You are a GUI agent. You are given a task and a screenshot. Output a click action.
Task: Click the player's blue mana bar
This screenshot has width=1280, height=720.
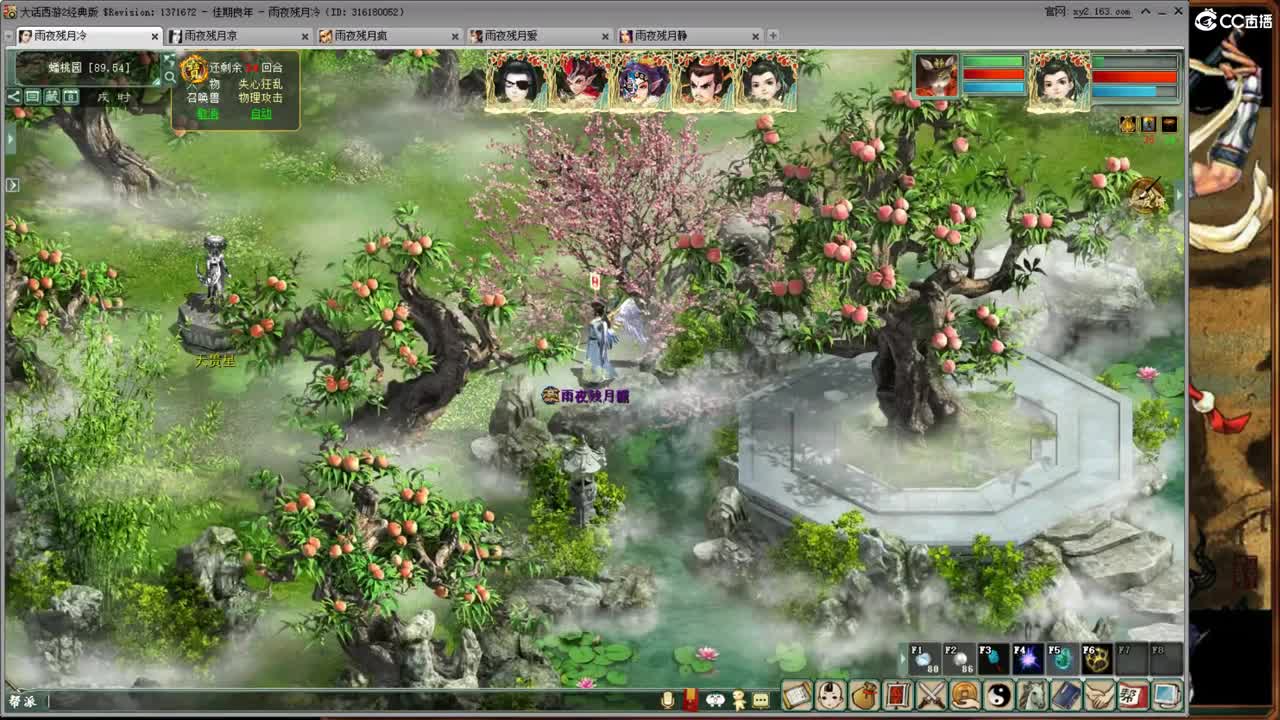1134,91
